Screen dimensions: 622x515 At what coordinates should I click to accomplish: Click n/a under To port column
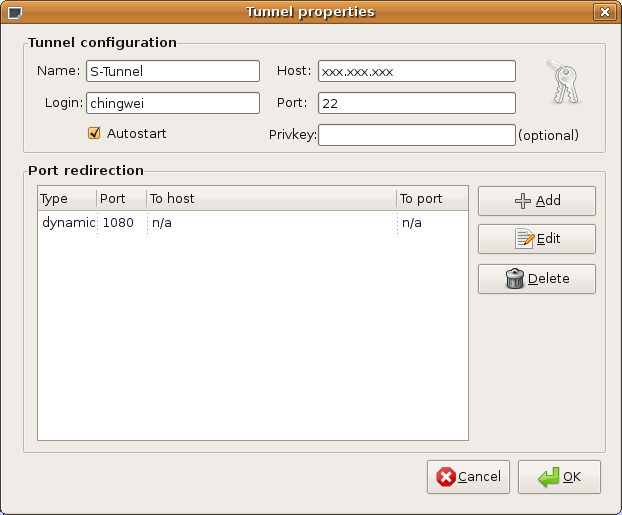(x=412, y=223)
